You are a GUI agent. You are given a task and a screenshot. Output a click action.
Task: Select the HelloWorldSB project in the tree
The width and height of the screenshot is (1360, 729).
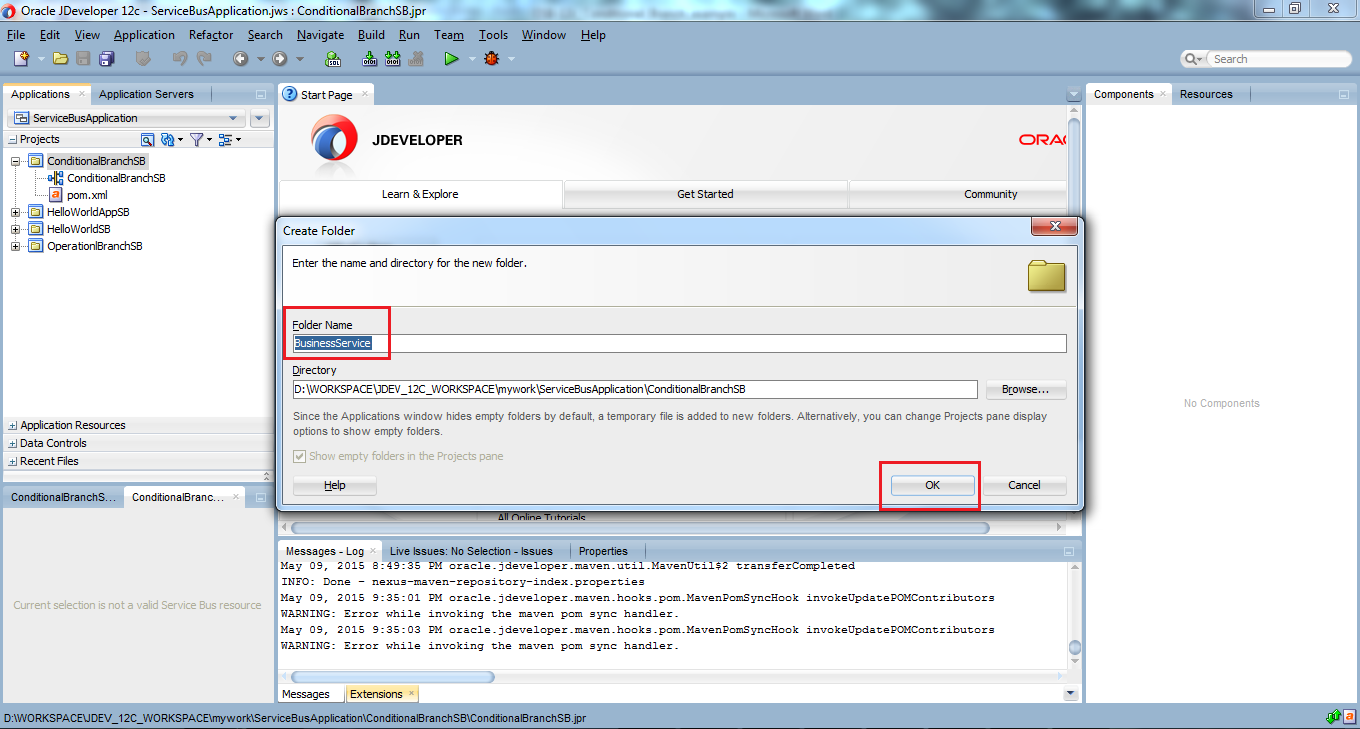pyautogui.click(x=78, y=229)
